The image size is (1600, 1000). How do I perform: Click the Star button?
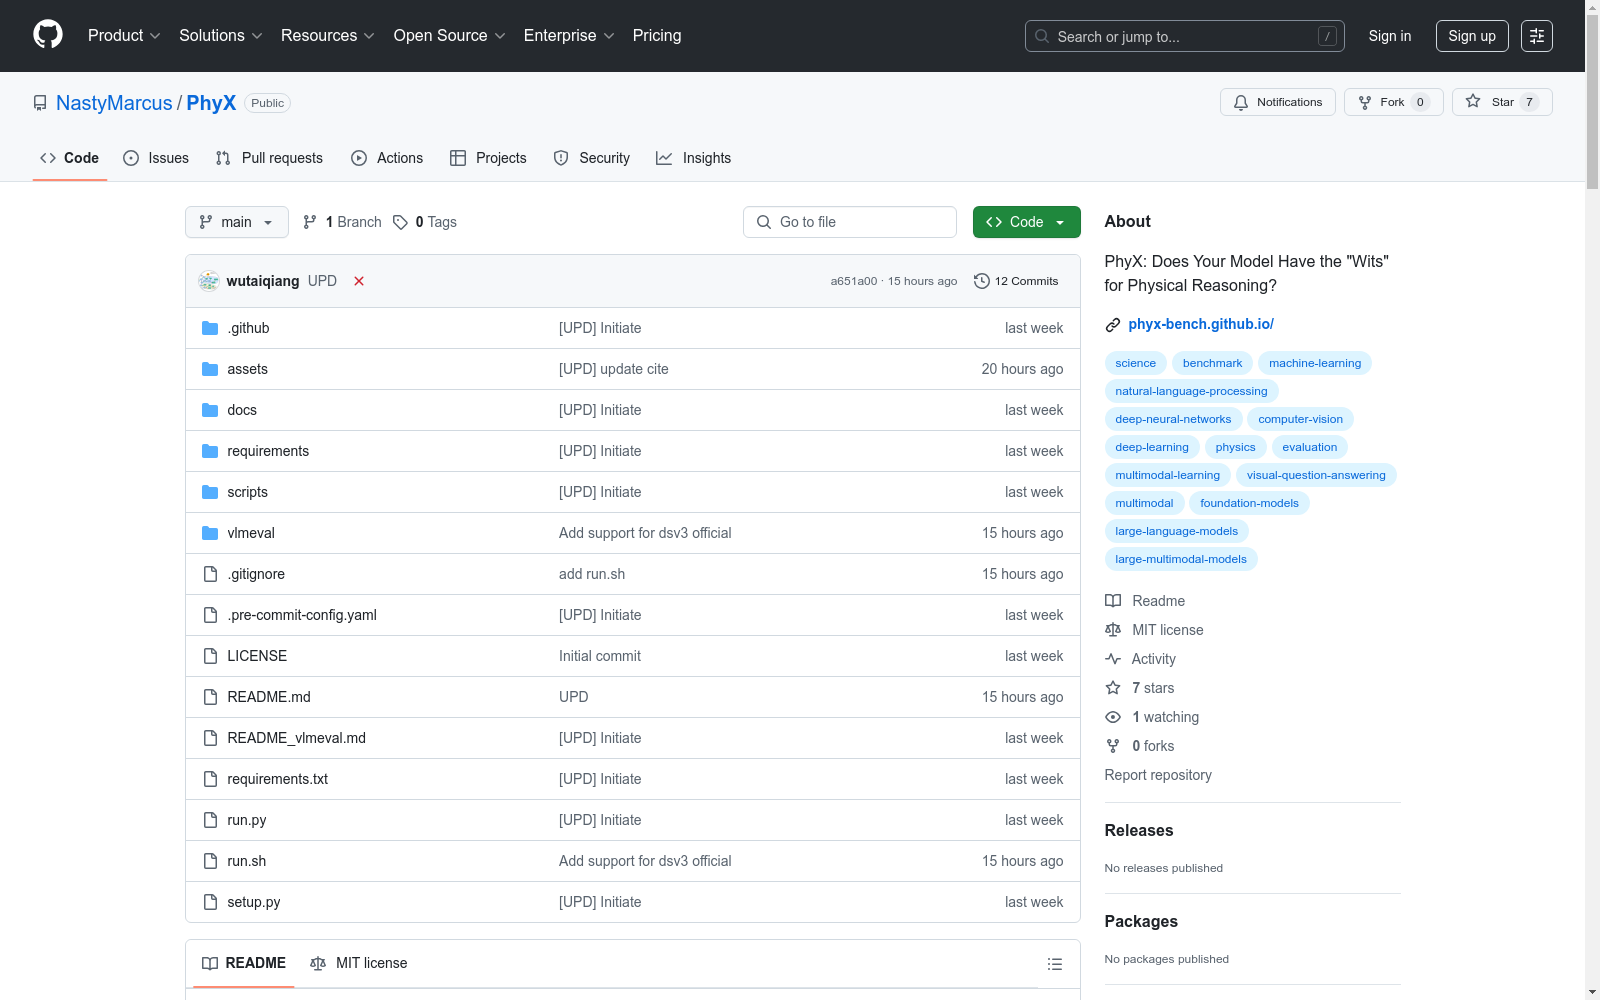tap(1502, 102)
